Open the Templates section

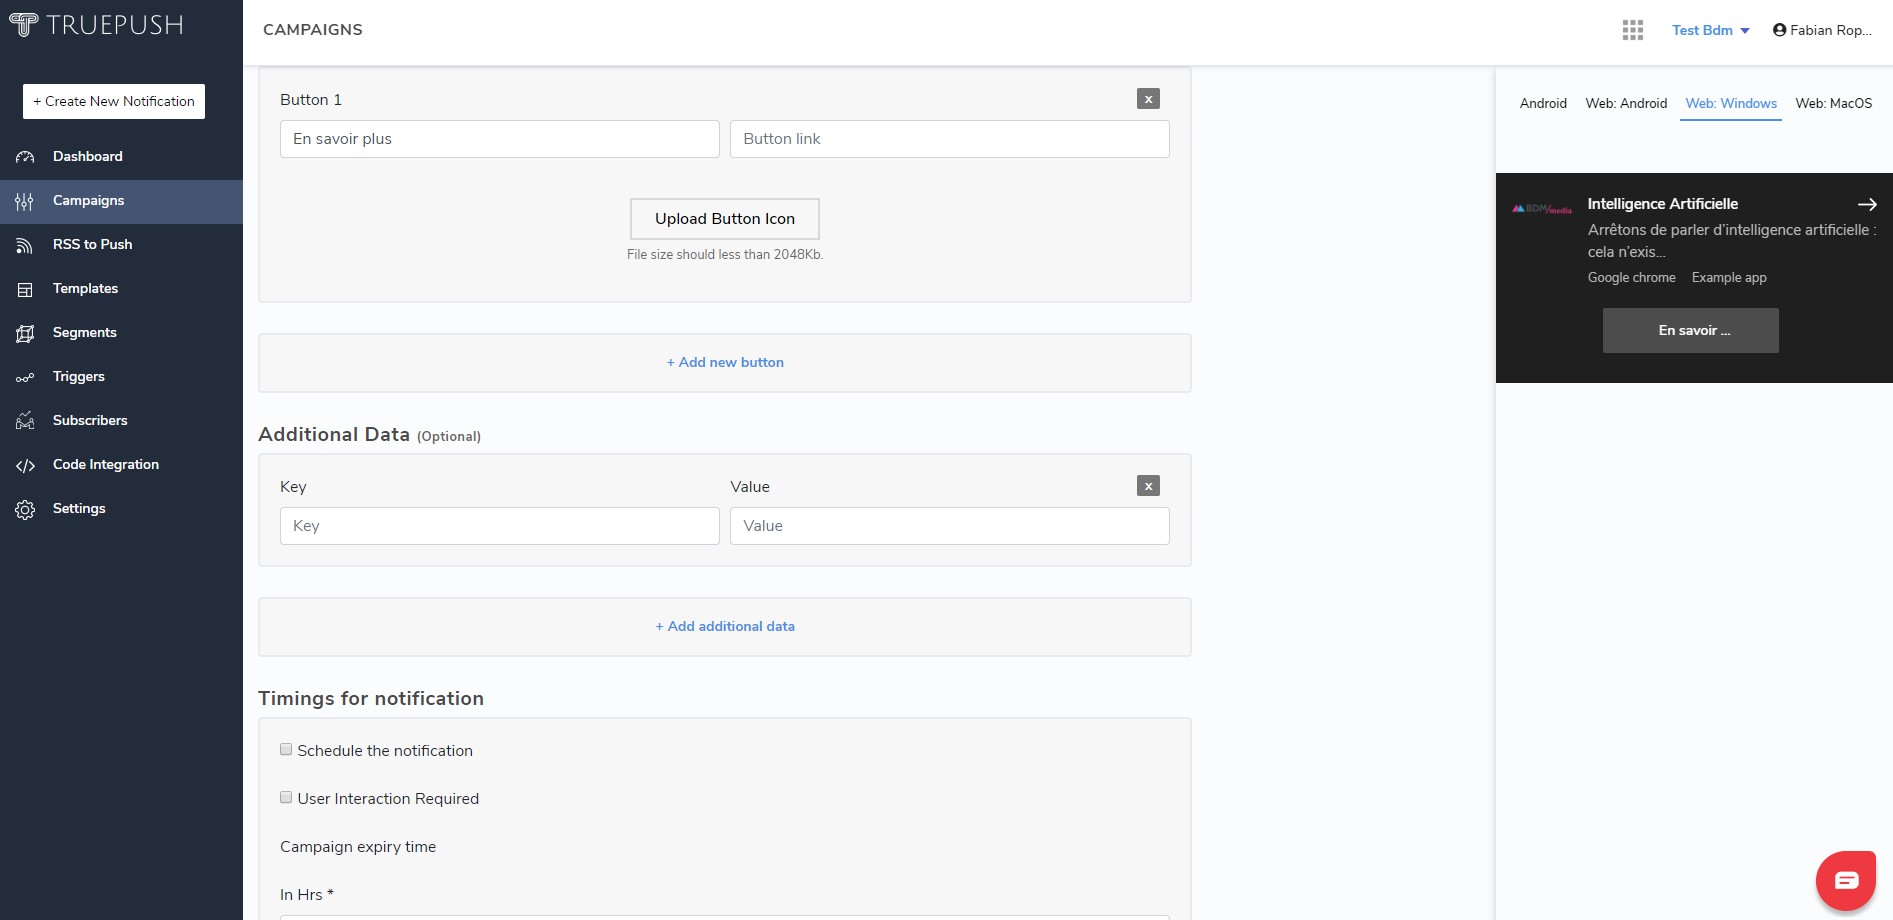(x=86, y=288)
